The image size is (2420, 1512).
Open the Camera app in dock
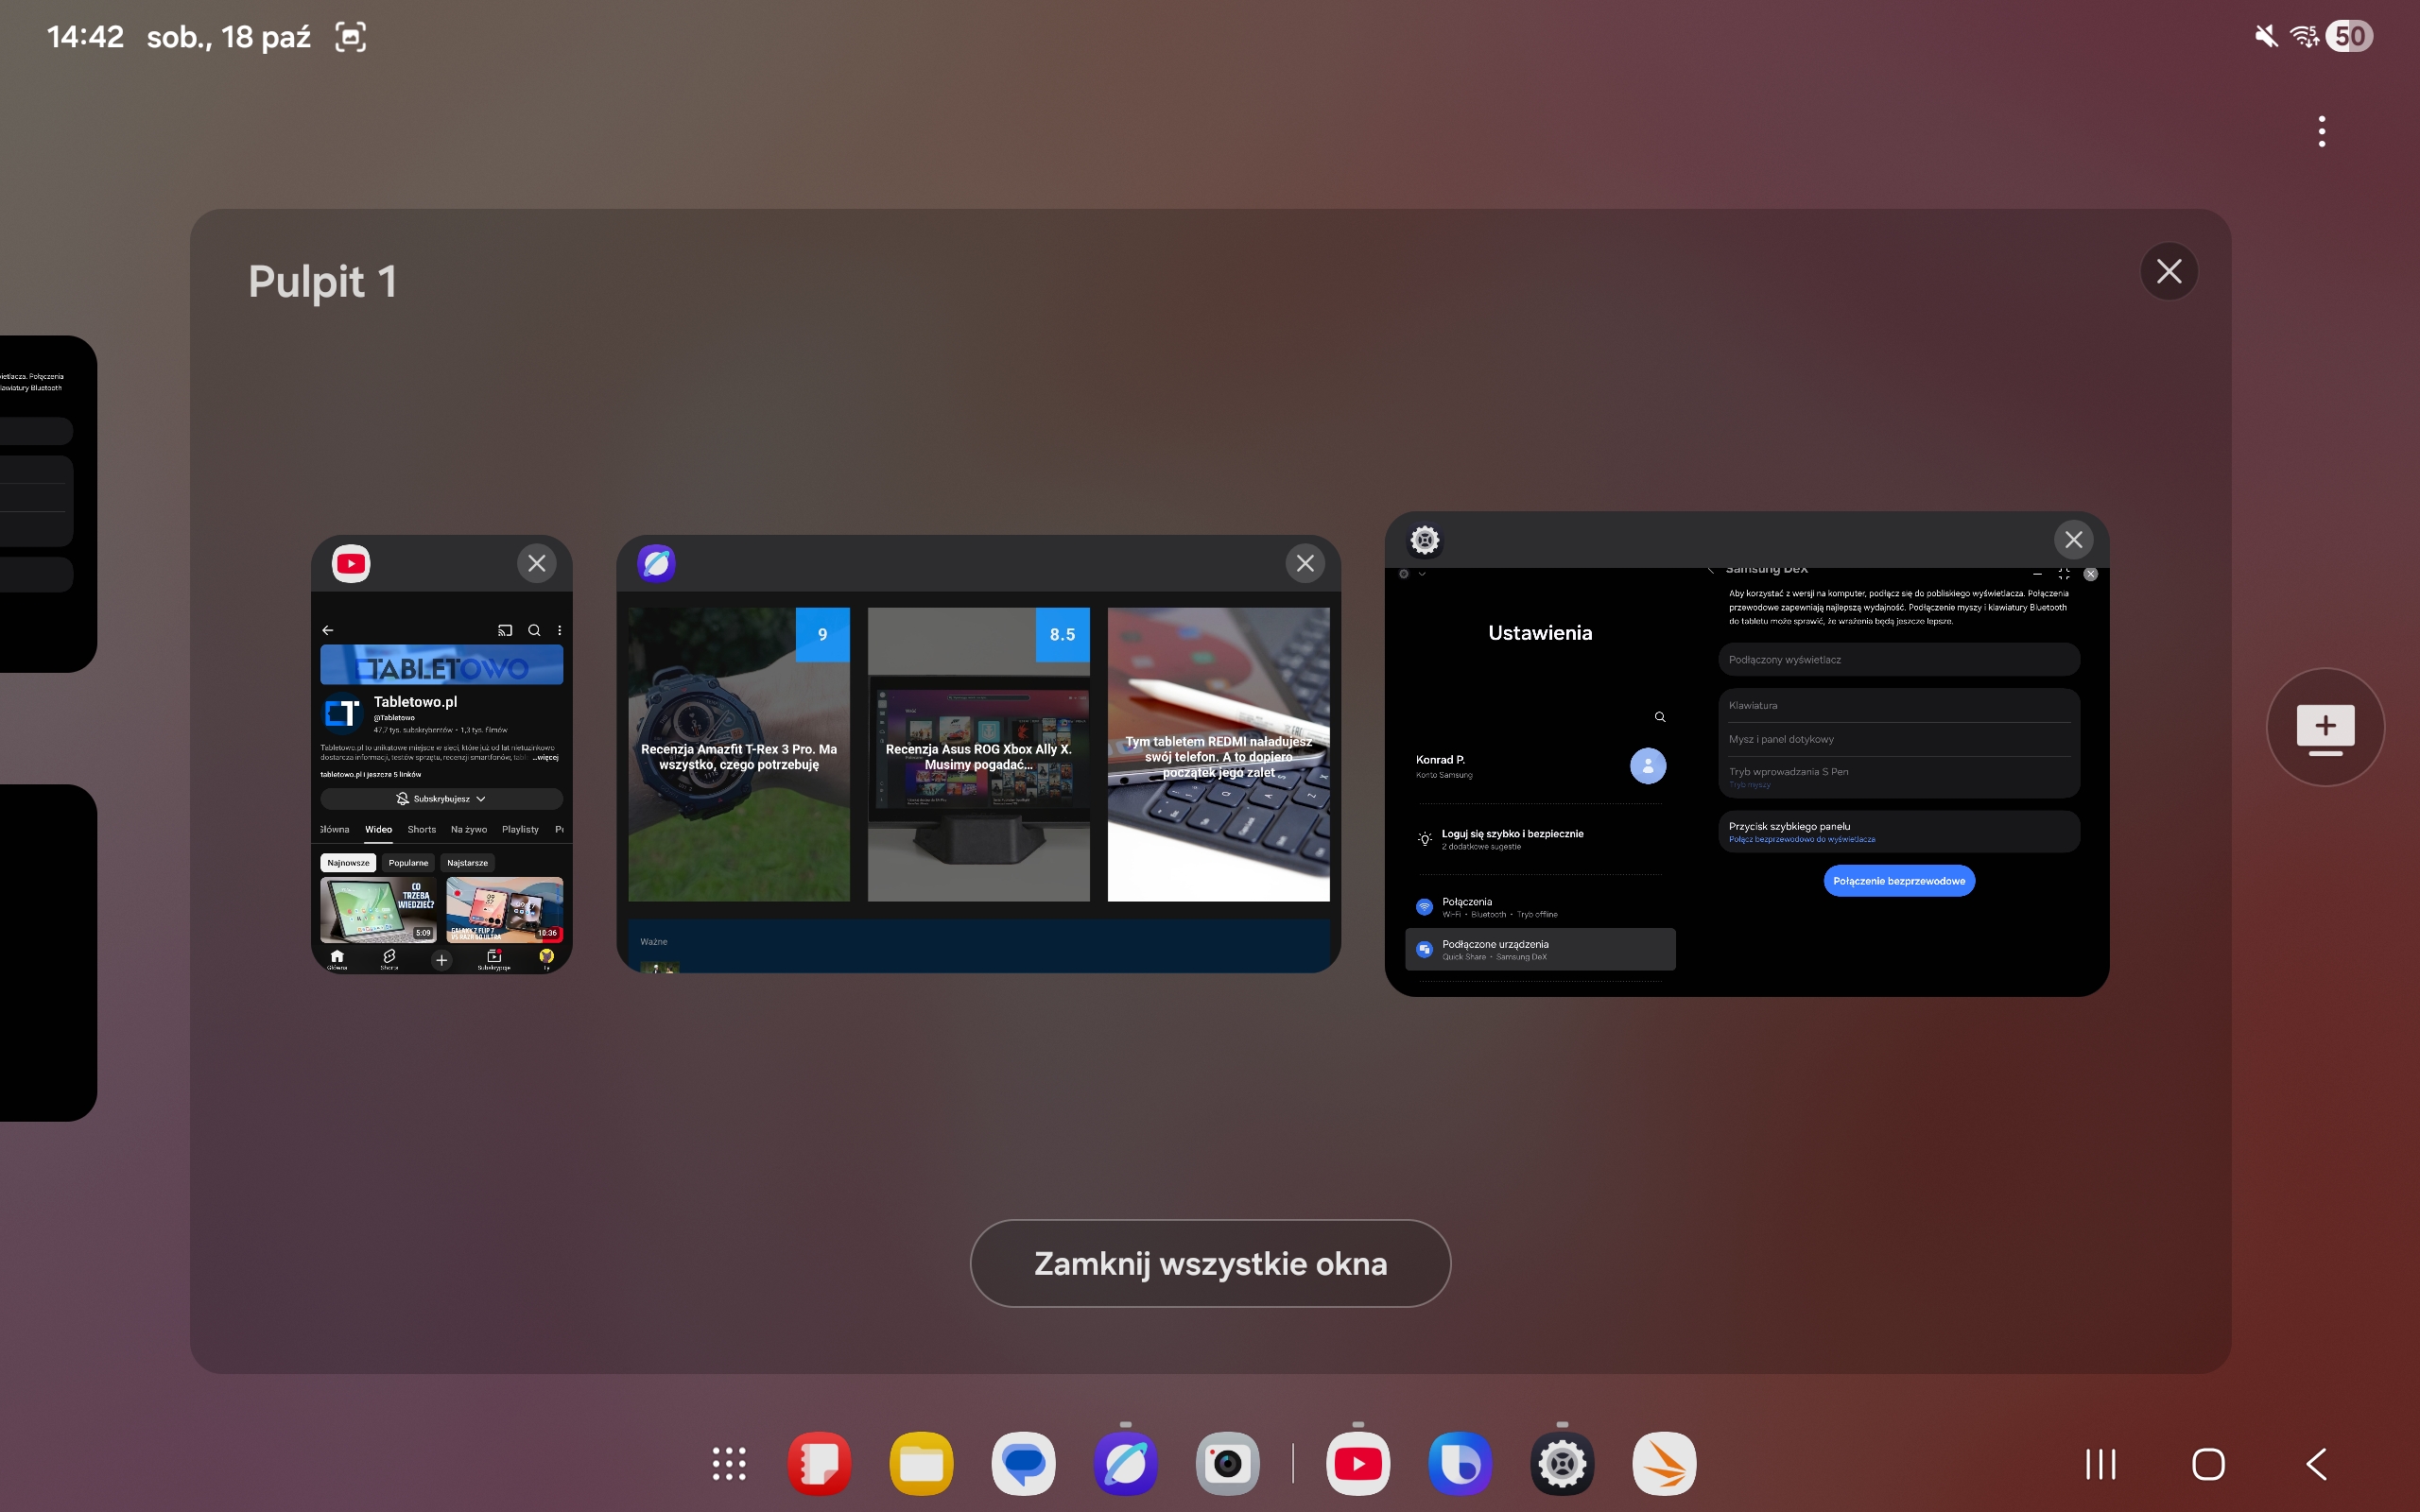coord(1227,1464)
